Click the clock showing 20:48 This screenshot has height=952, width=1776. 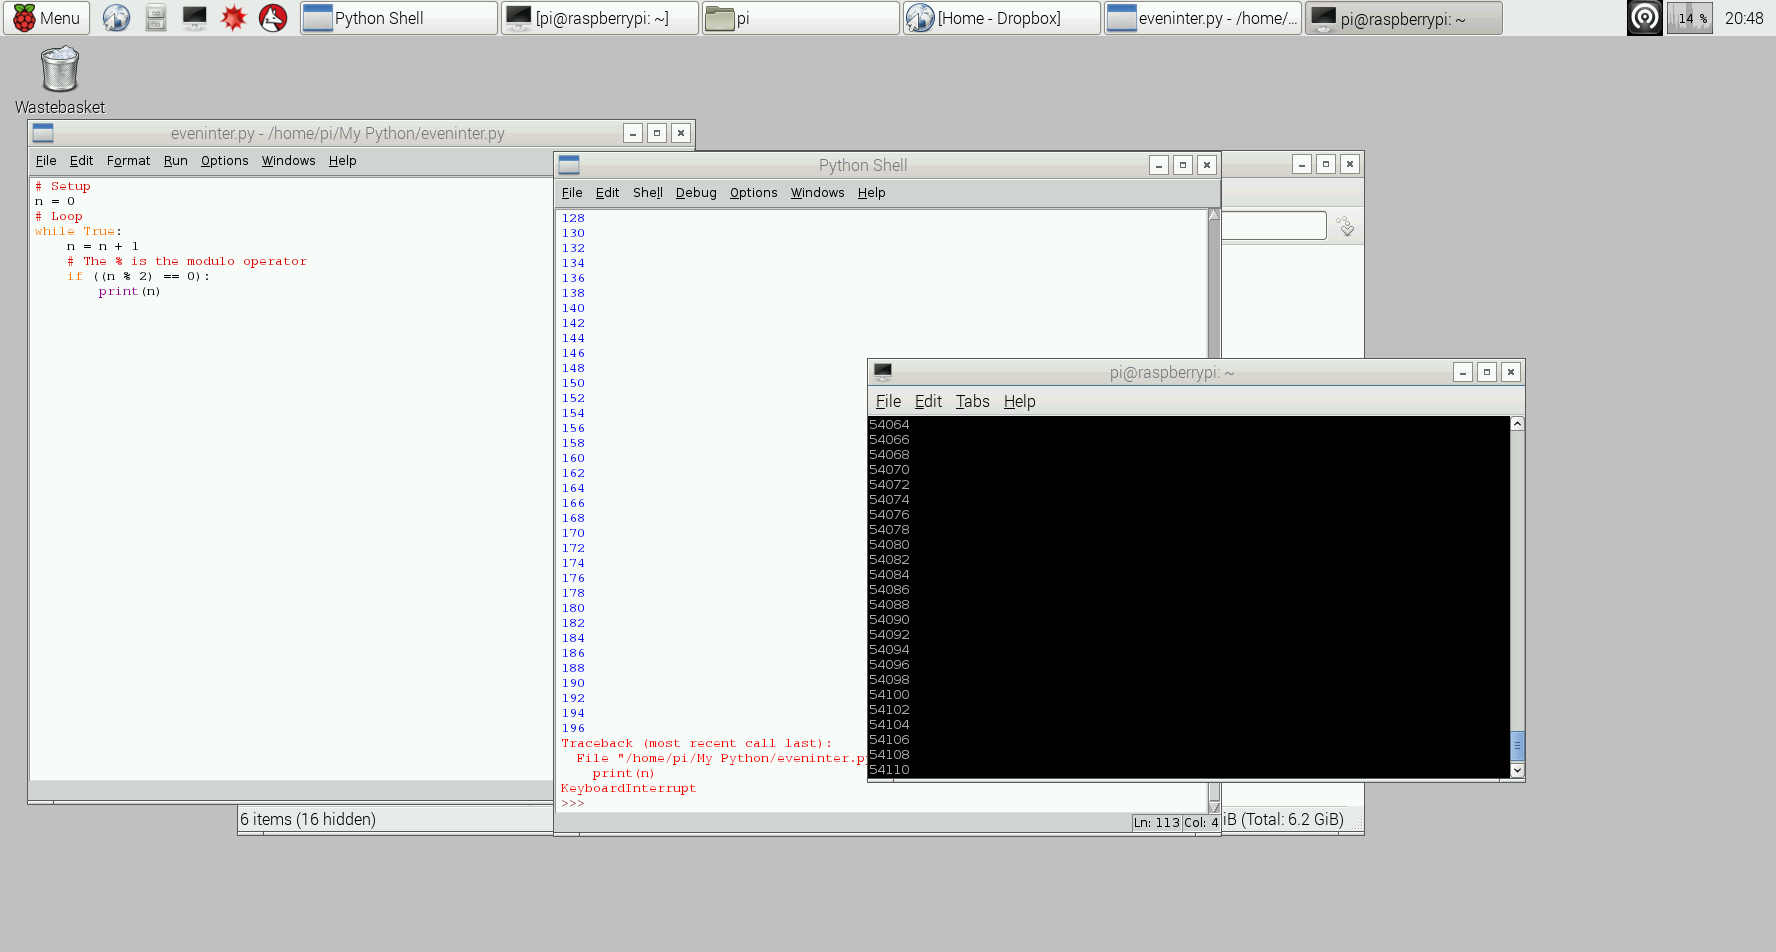point(1744,18)
